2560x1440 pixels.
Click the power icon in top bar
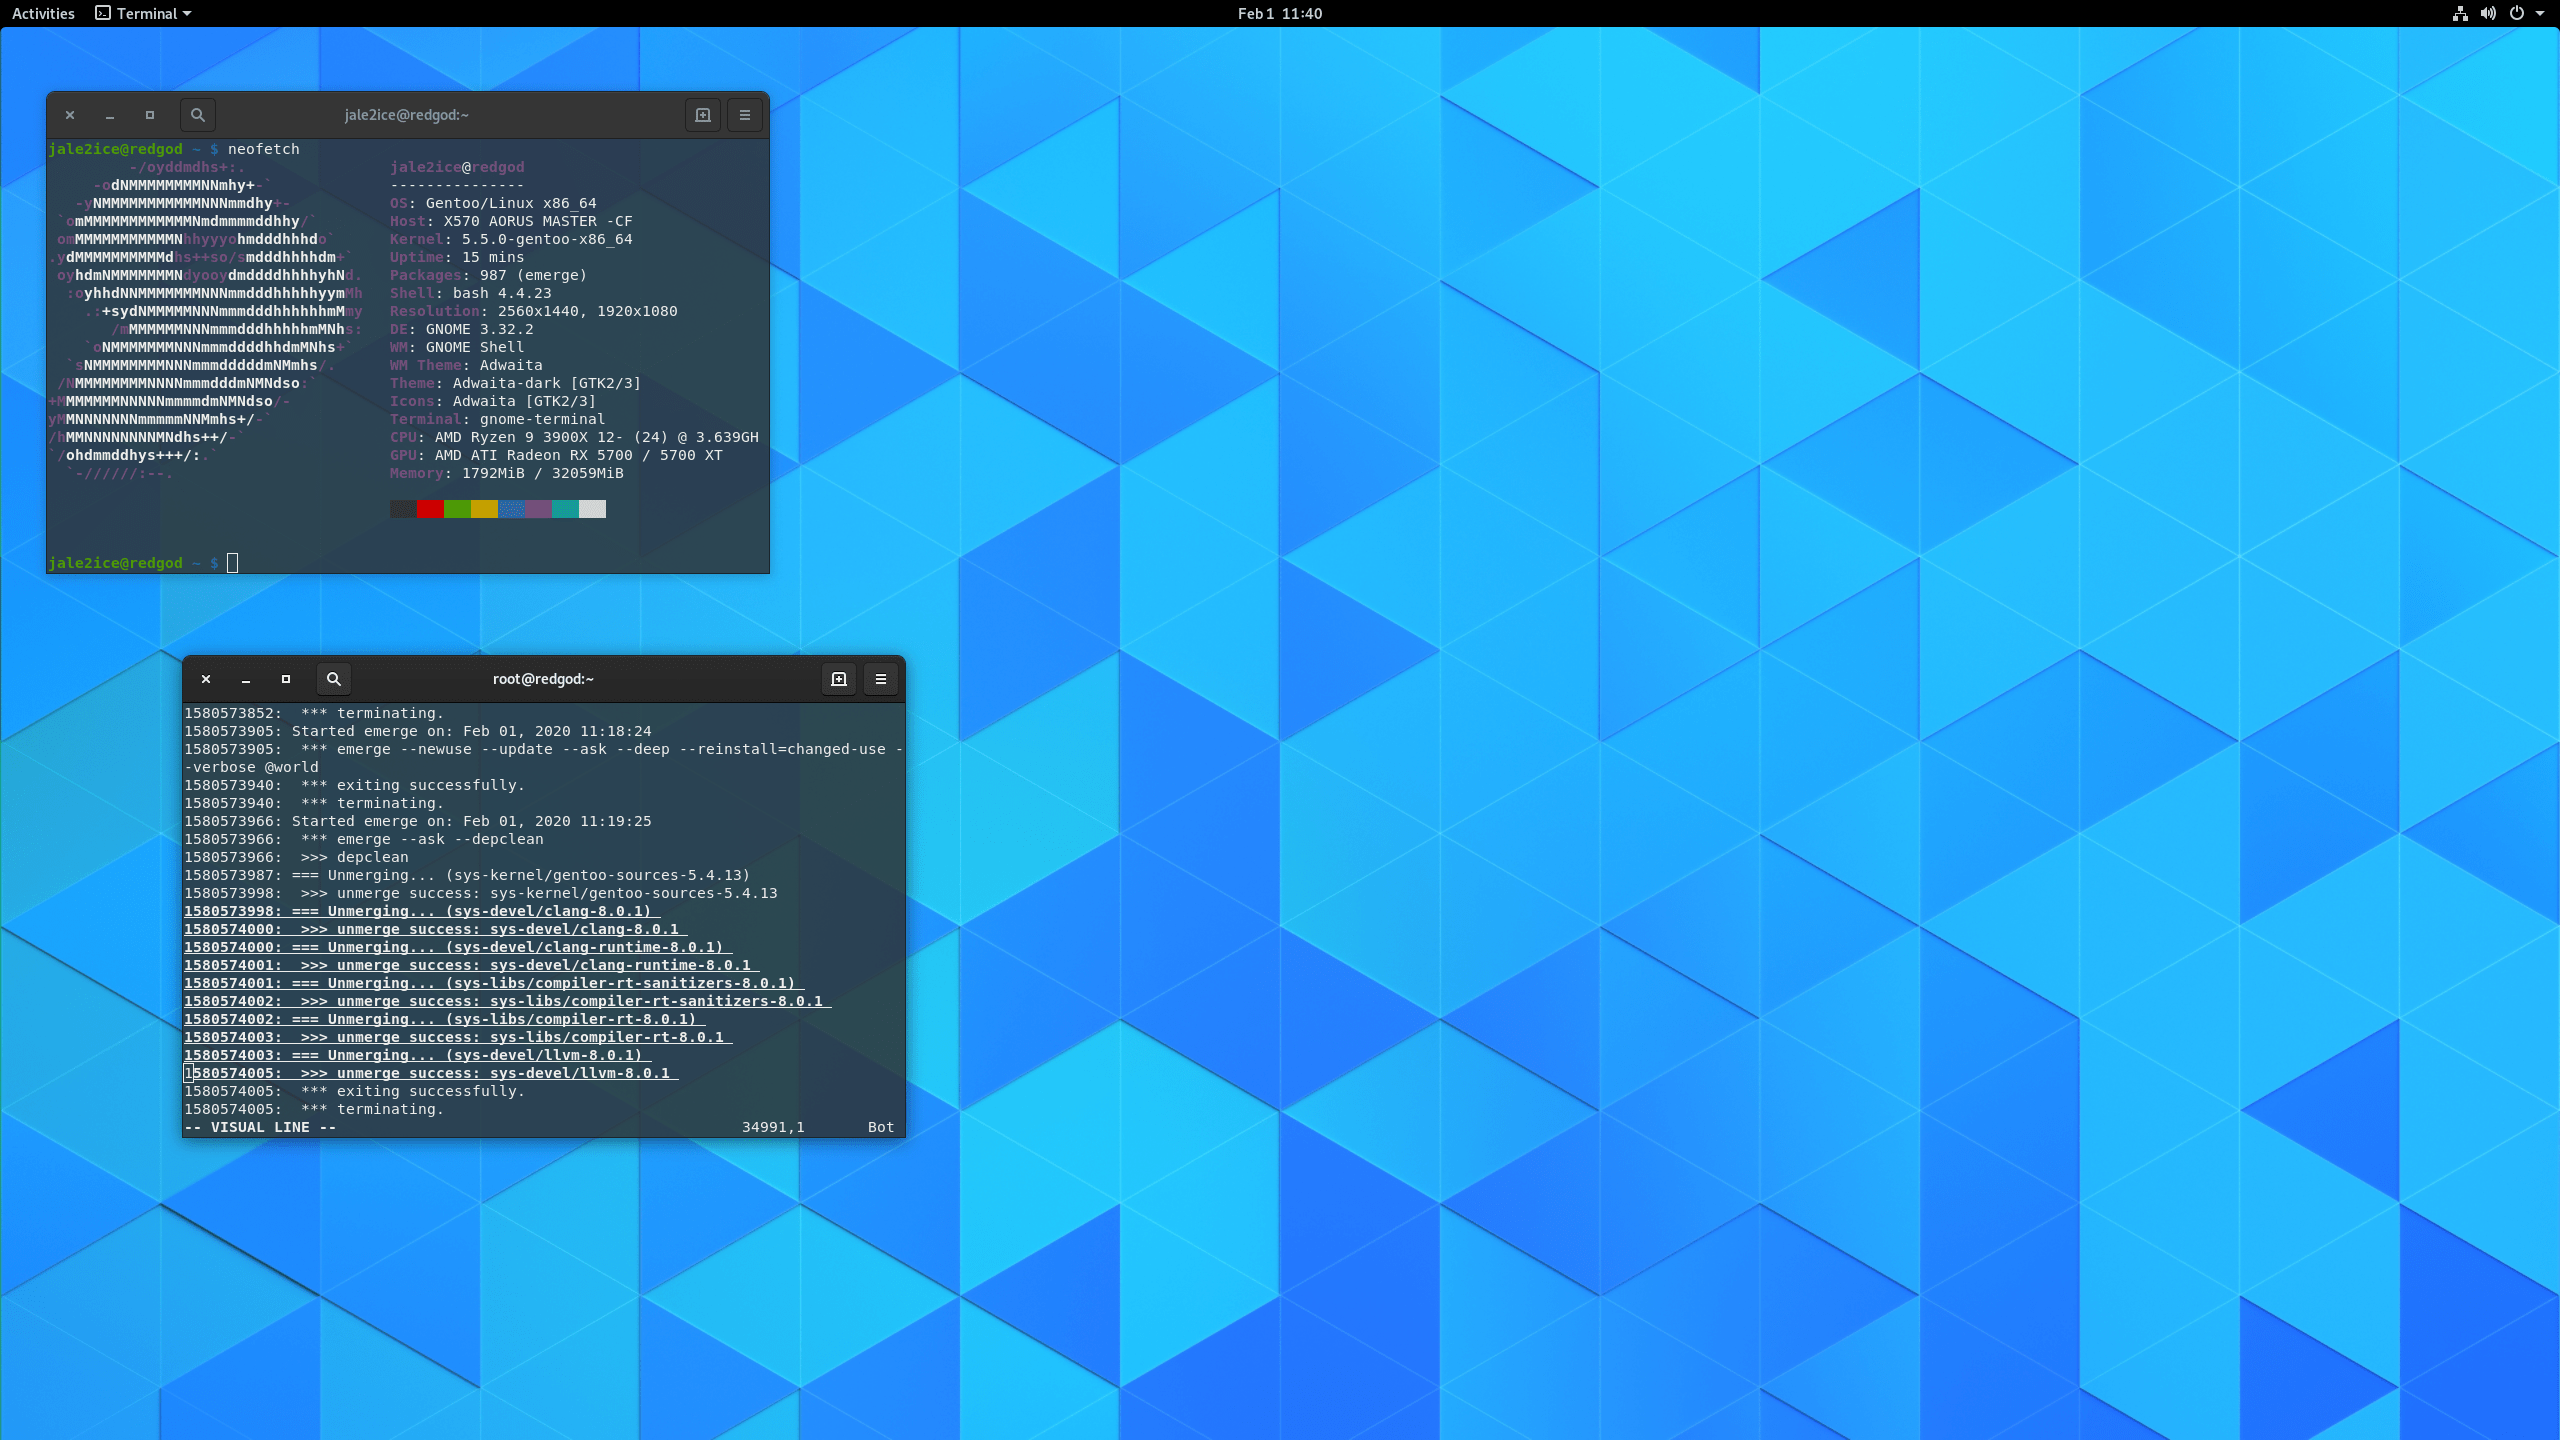[x=2517, y=13]
